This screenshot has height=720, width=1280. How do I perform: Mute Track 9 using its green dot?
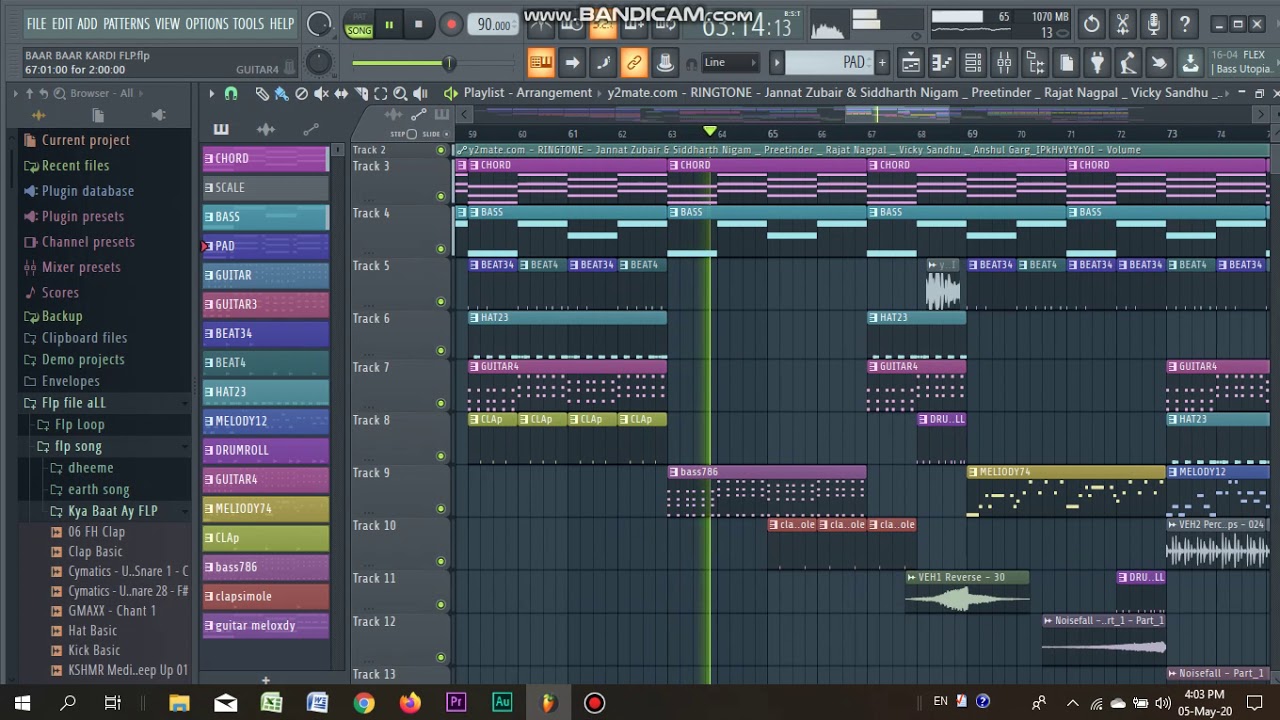pyautogui.click(x=441, y=508)
